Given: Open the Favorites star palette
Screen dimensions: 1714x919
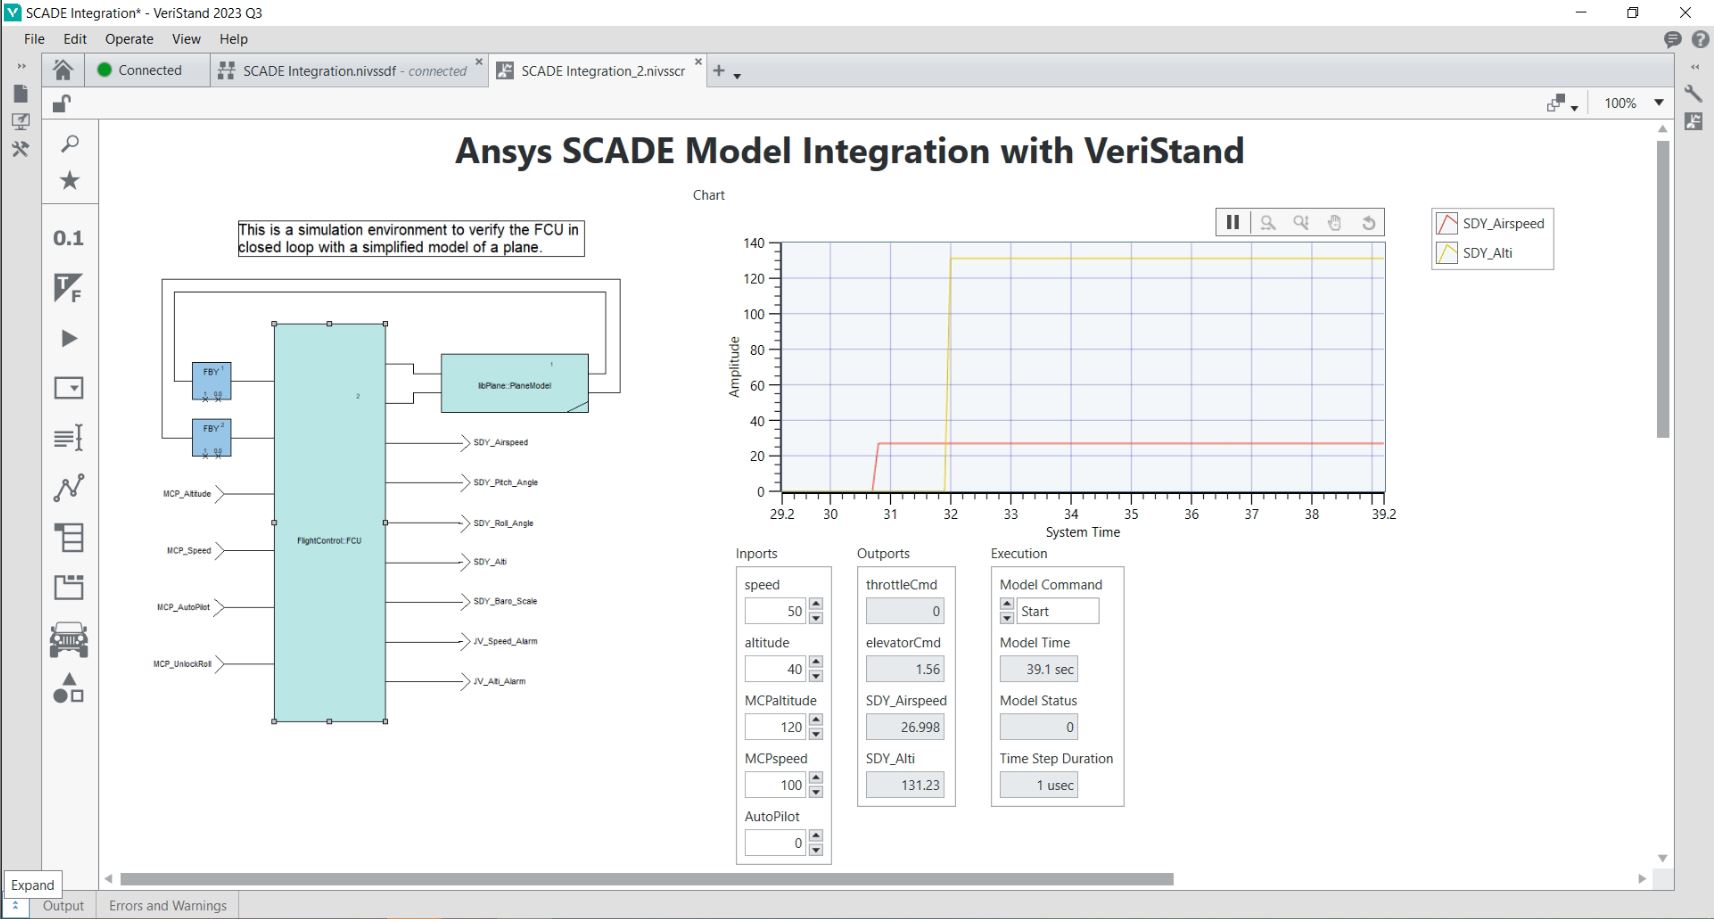Looking at the screenshot, I should tap(69, 181).
